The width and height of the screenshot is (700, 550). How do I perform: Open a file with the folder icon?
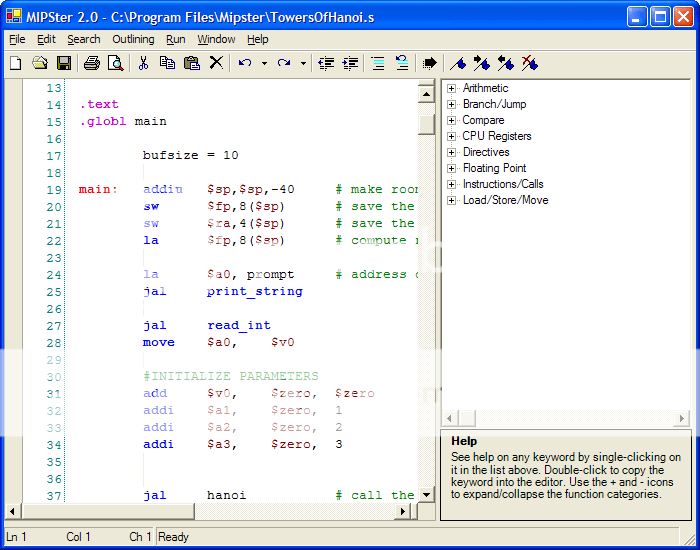point(40,63)
